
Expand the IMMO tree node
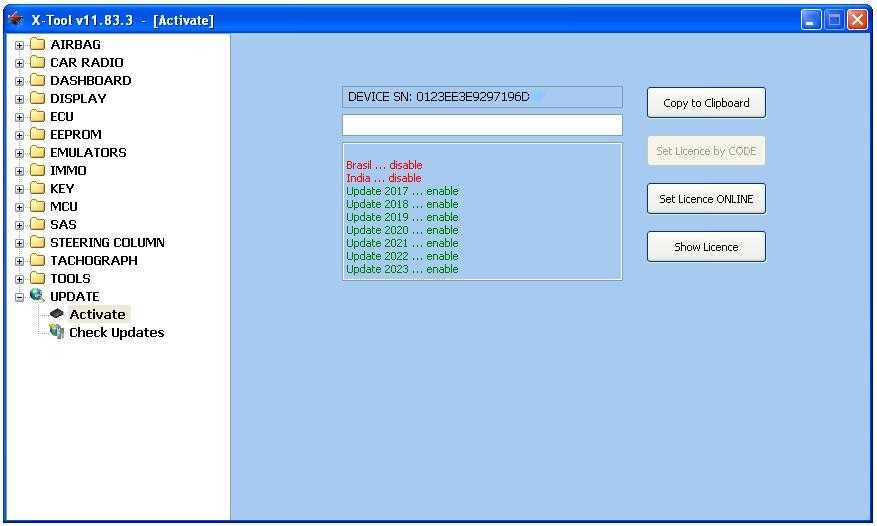[20, 171]
